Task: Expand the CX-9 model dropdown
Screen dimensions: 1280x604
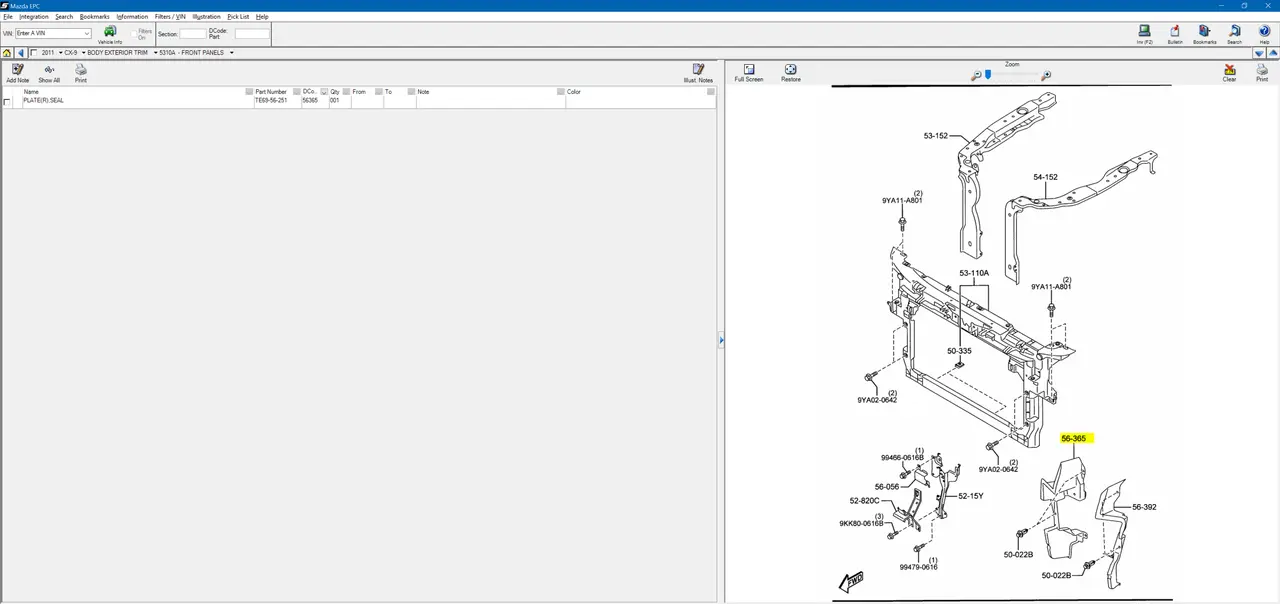Action: 84,53
